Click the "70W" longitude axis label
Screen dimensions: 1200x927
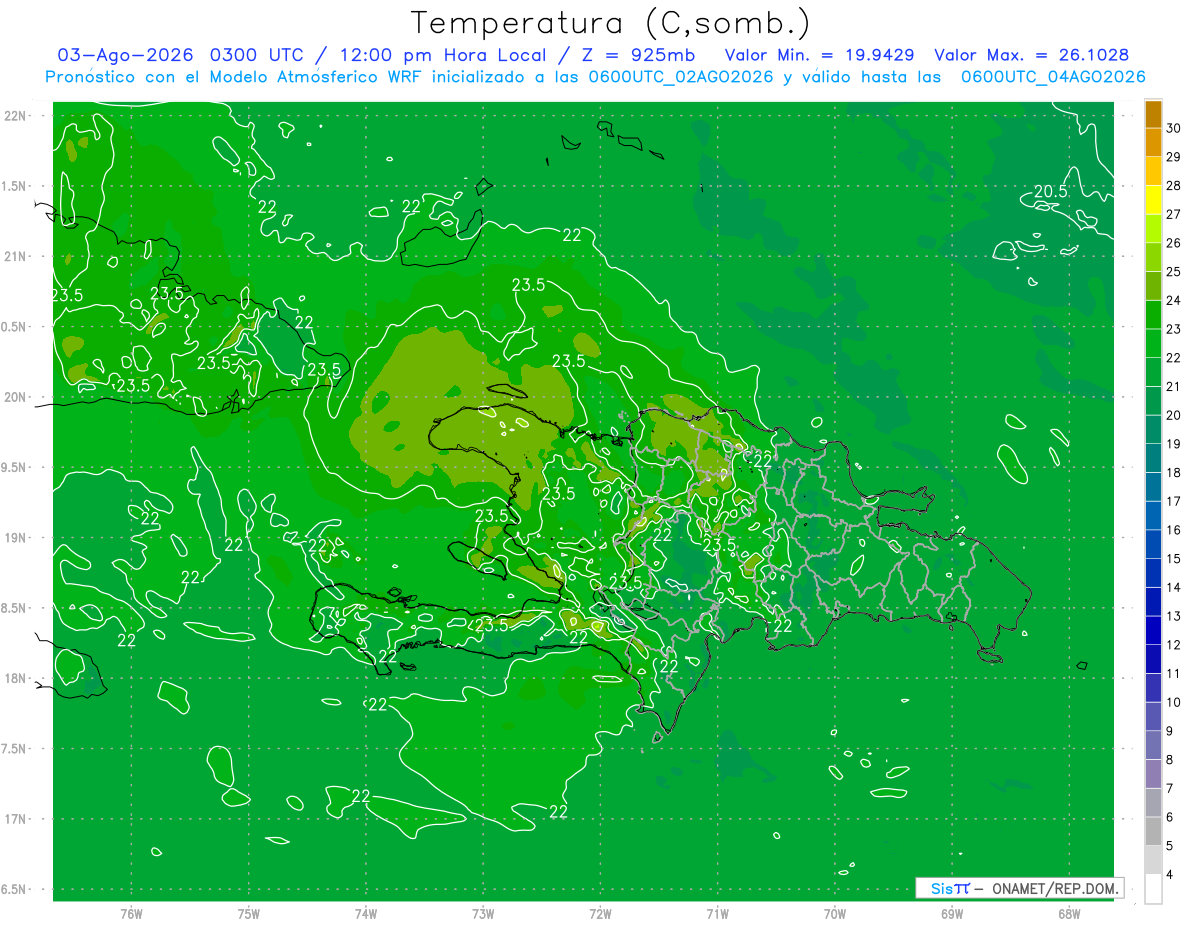(x=835, y=914)
